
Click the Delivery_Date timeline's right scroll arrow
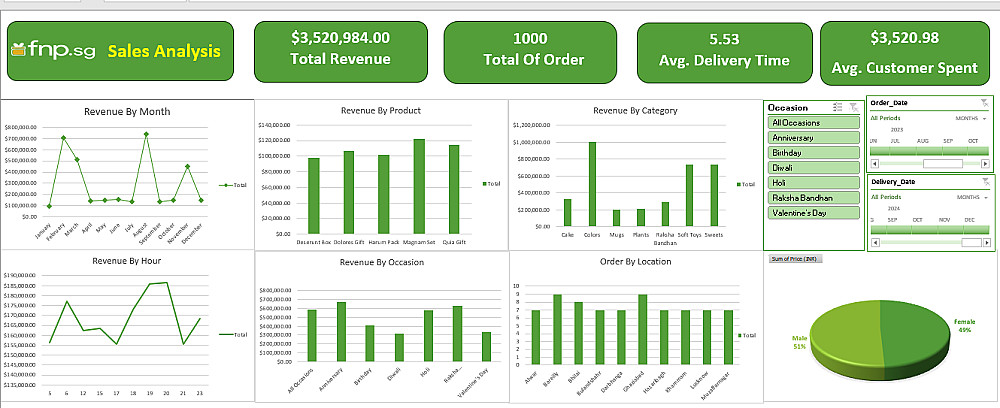987,243
